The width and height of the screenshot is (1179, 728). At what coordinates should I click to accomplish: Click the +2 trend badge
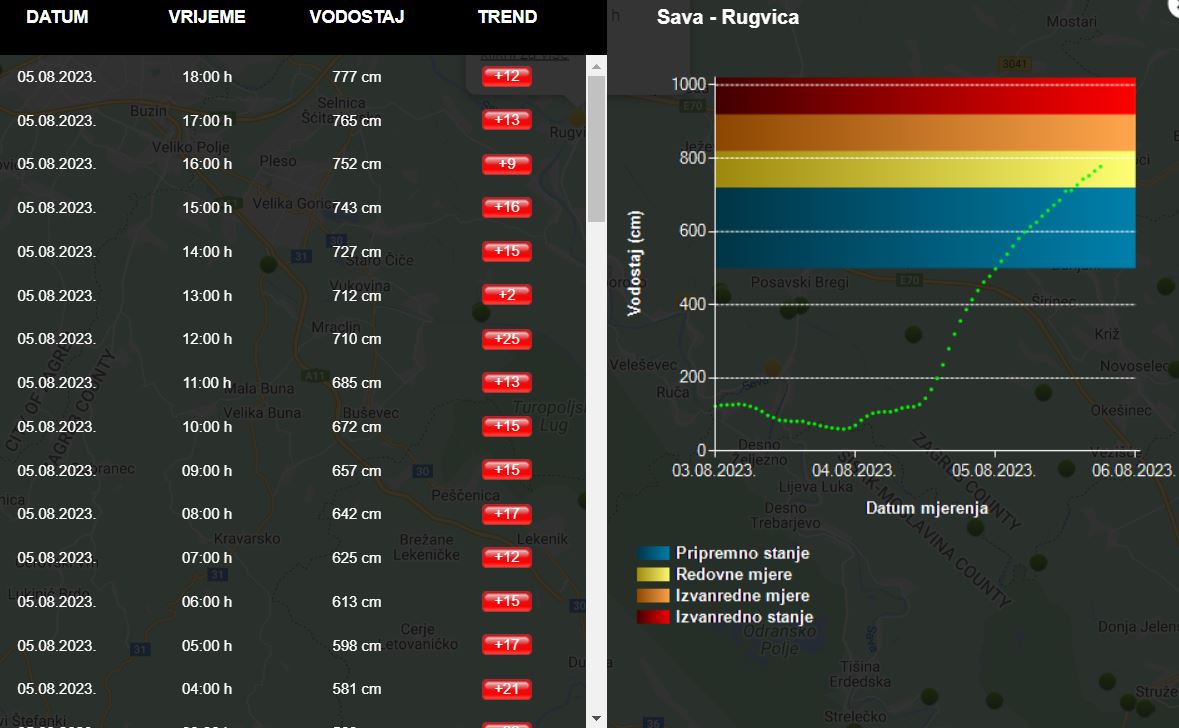click(x=507, y=295)
